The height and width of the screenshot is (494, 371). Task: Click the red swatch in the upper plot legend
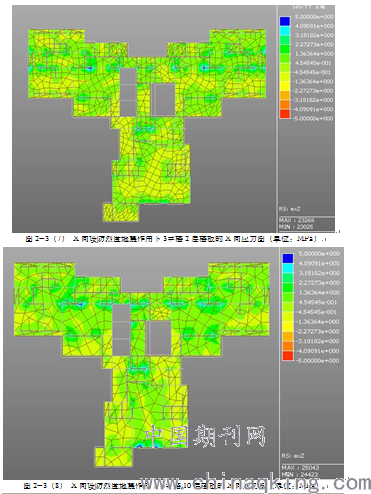285,114
